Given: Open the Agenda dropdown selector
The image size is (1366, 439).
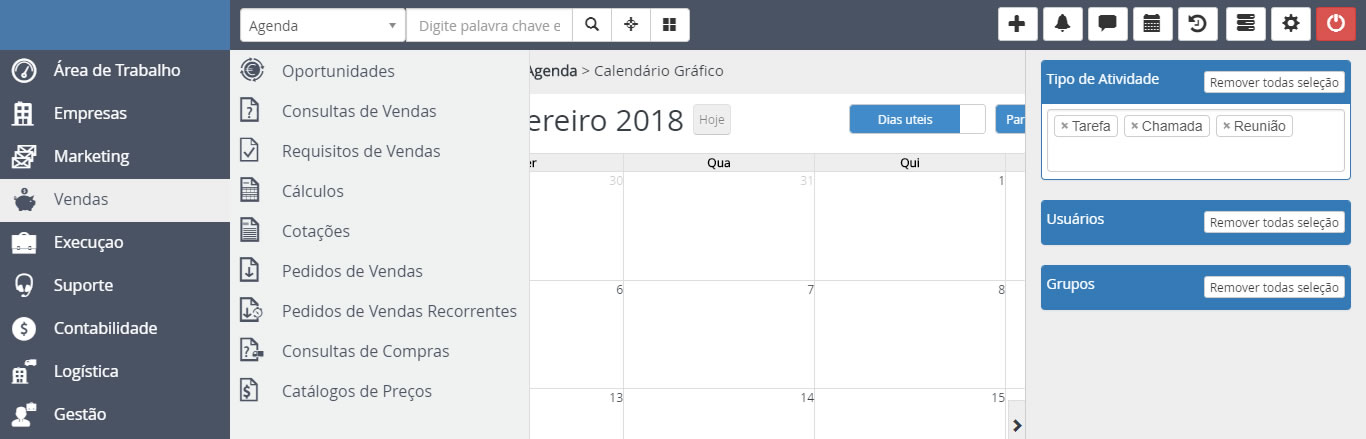Looking at the screenshot, I should [322, 25].
